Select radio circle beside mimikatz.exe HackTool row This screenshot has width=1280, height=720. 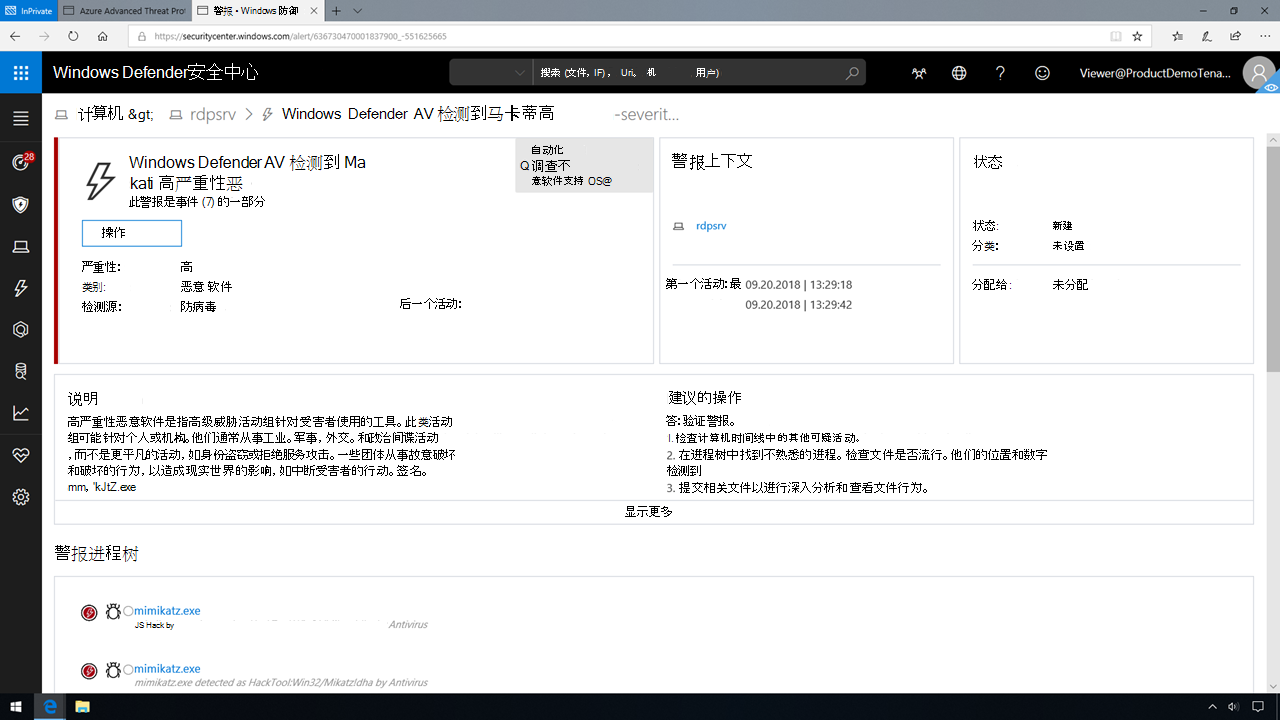point(128,669)
